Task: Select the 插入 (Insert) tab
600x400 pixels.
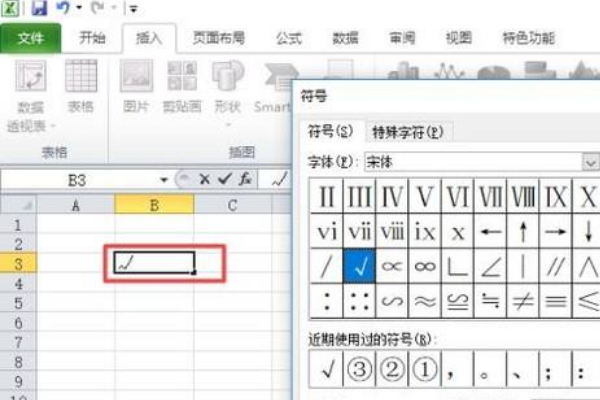Action: [149, 38]
